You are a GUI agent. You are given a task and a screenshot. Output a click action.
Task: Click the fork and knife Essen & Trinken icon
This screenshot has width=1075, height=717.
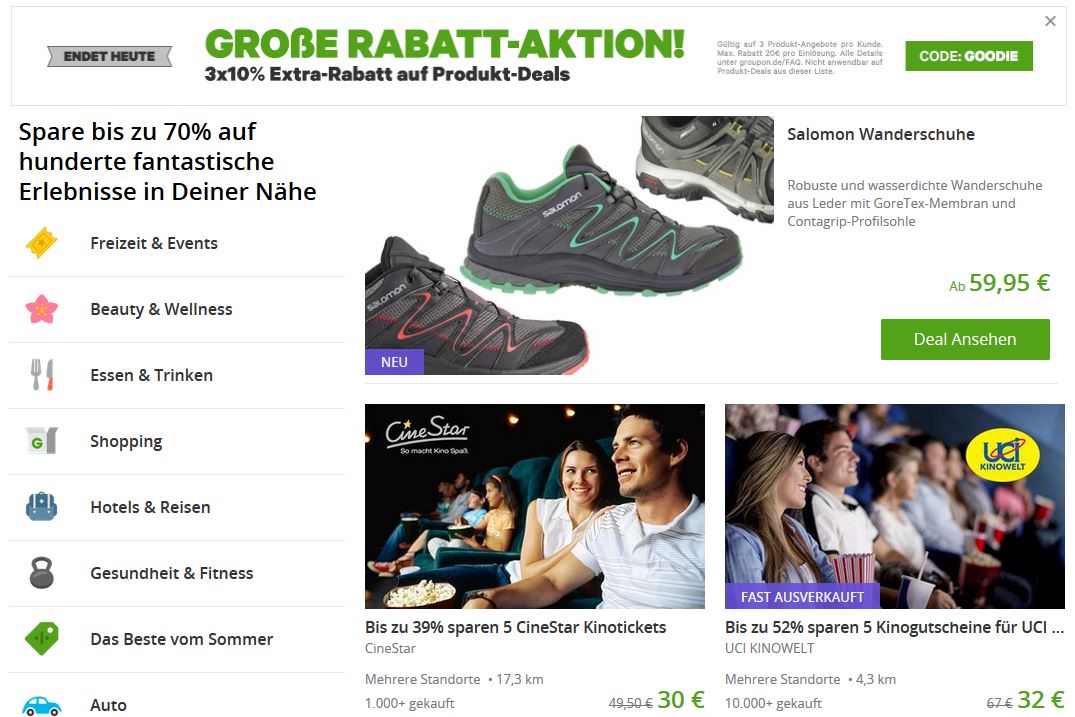[x=41, y=375]
